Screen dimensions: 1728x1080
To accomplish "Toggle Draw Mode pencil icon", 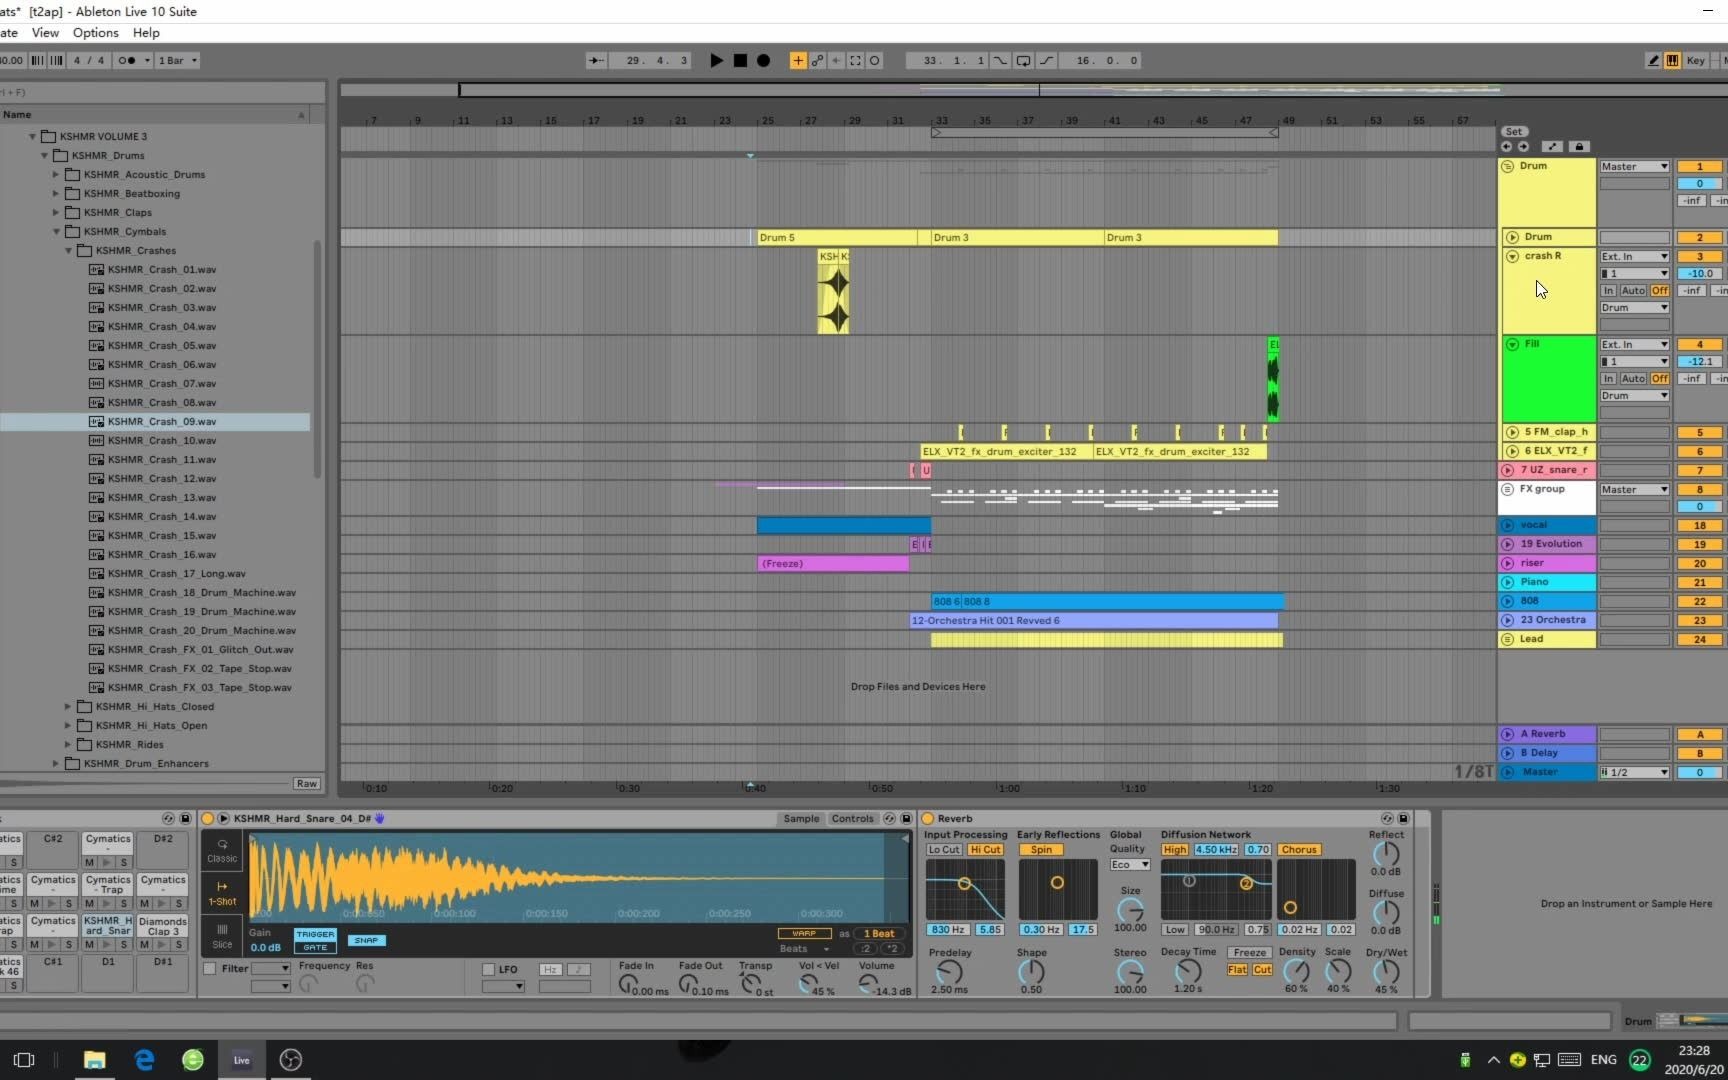I will [1653, 60].
